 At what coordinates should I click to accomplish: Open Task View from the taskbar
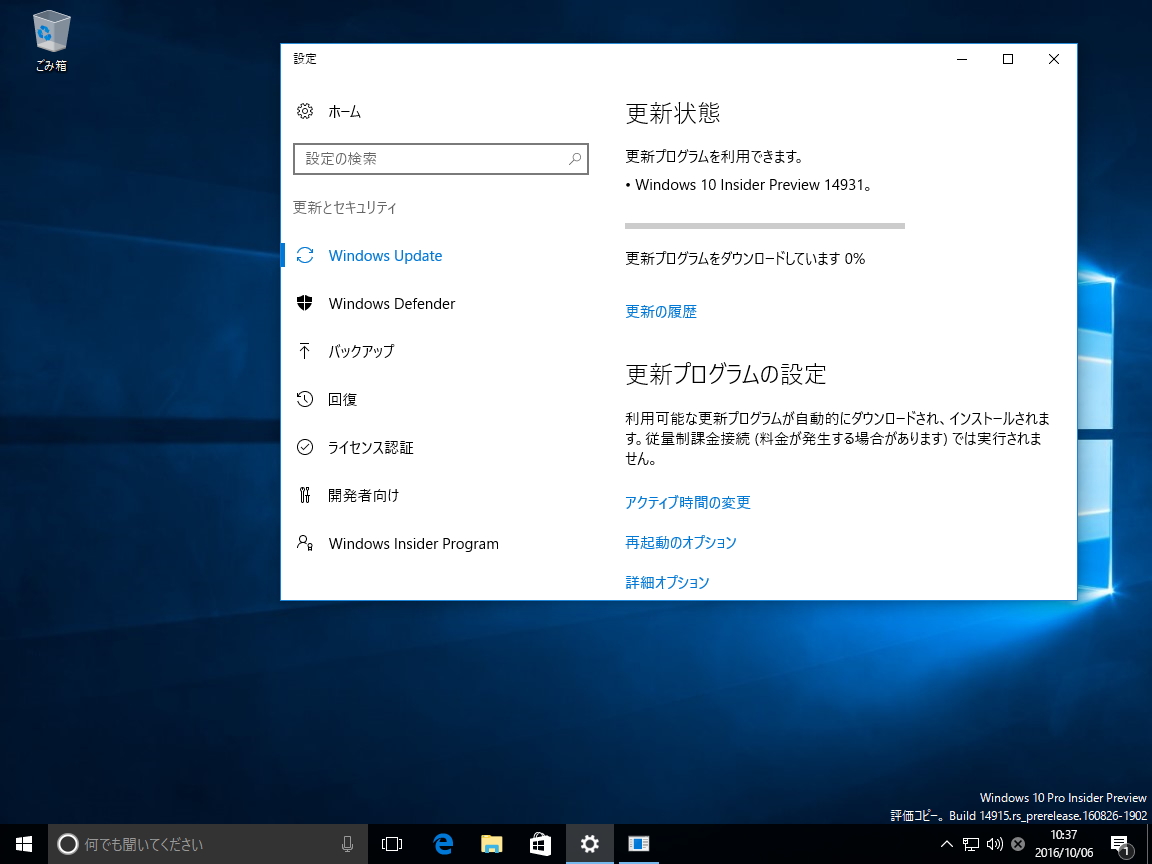coord(391,844)
